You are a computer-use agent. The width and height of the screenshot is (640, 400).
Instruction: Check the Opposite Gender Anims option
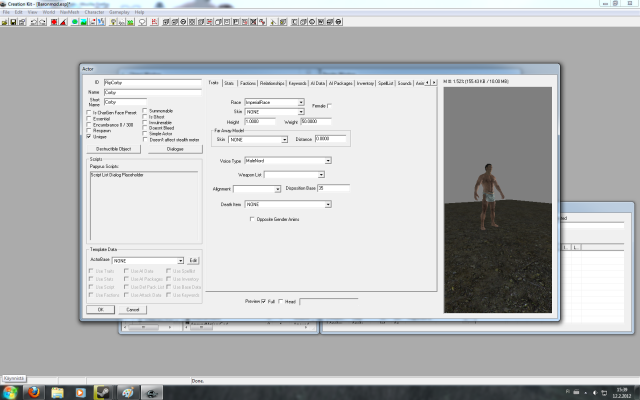(x=251, y=218)
